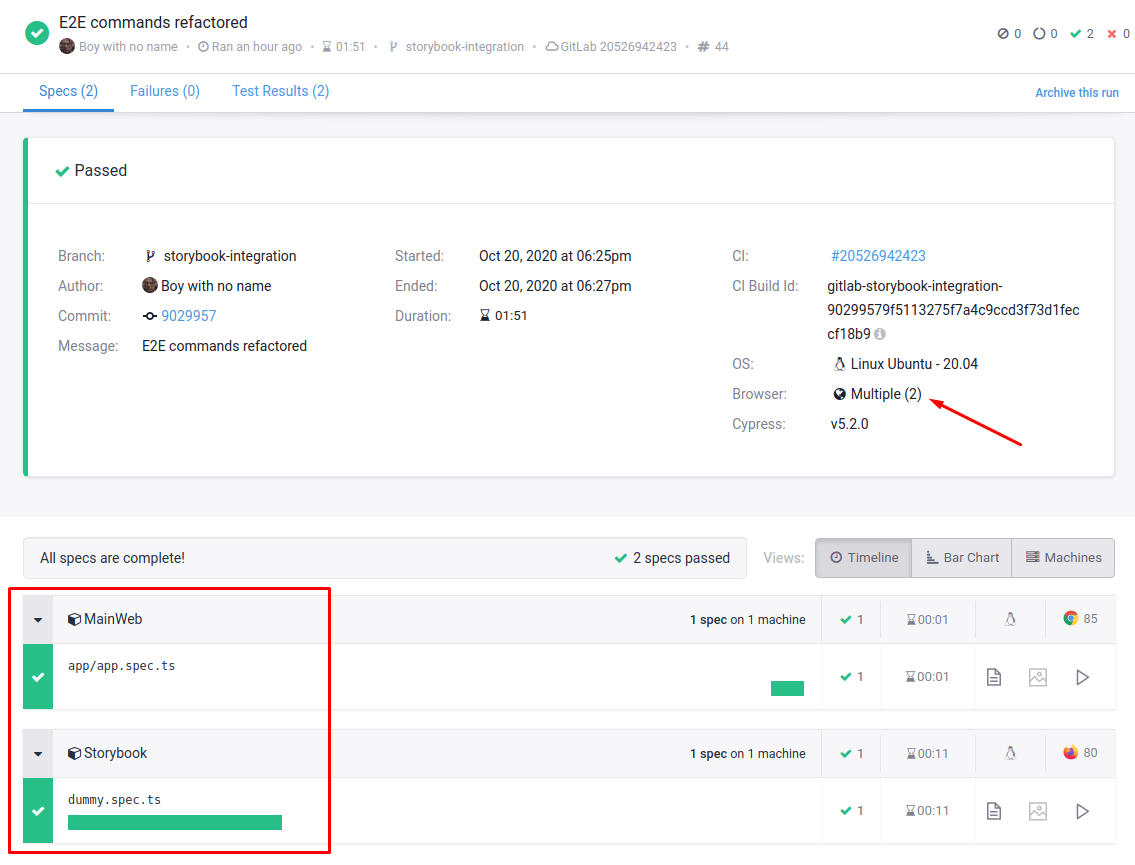The height and width of the screenshot is (865, 1135).
Task: Play video recording for app/app.spec.ts
Action: (x=1082, y=677)
